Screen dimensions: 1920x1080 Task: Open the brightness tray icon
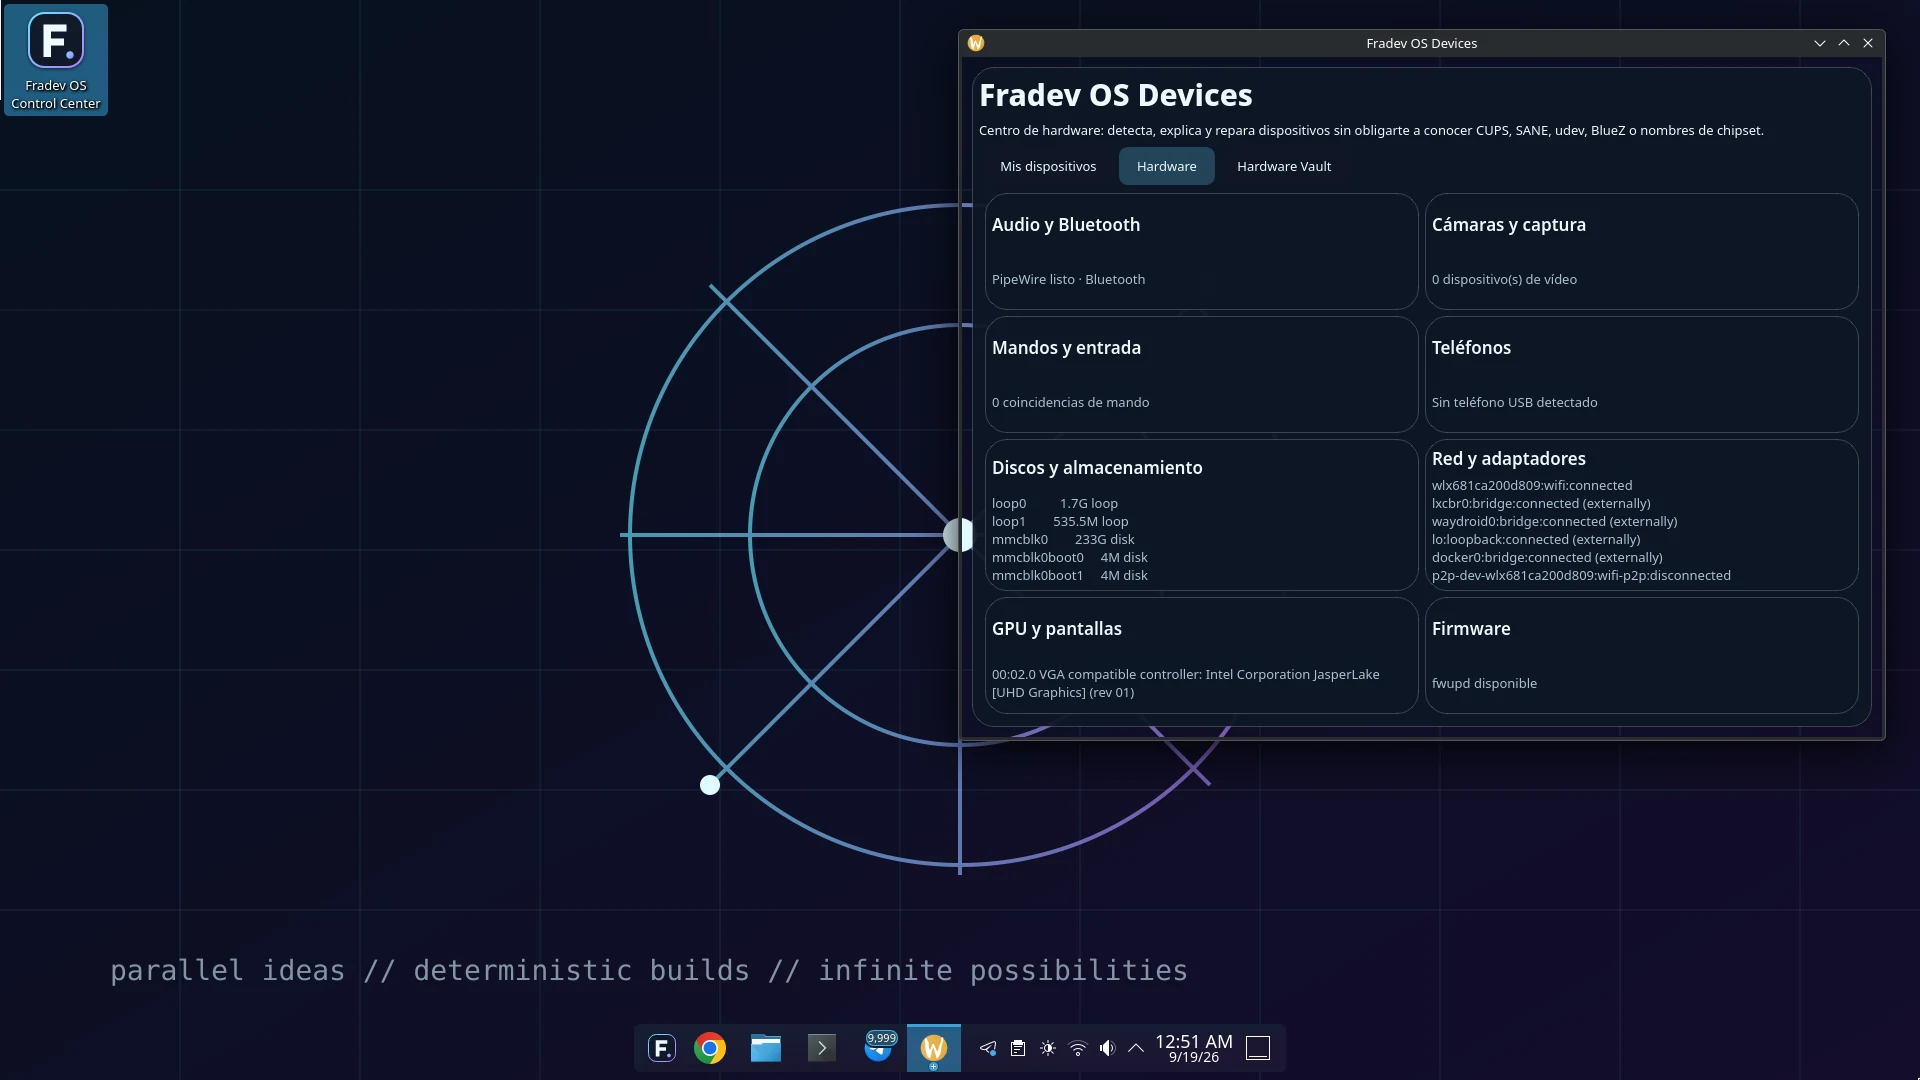click(x=1048, y=1048)
